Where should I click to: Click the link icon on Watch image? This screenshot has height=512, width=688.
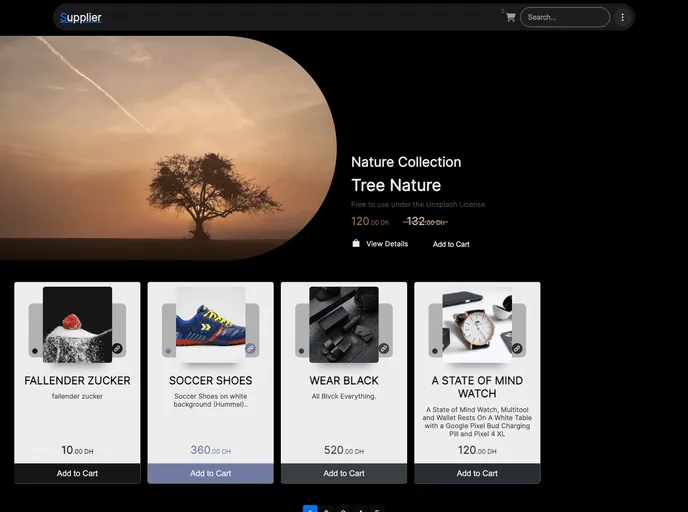coord(517,349)
